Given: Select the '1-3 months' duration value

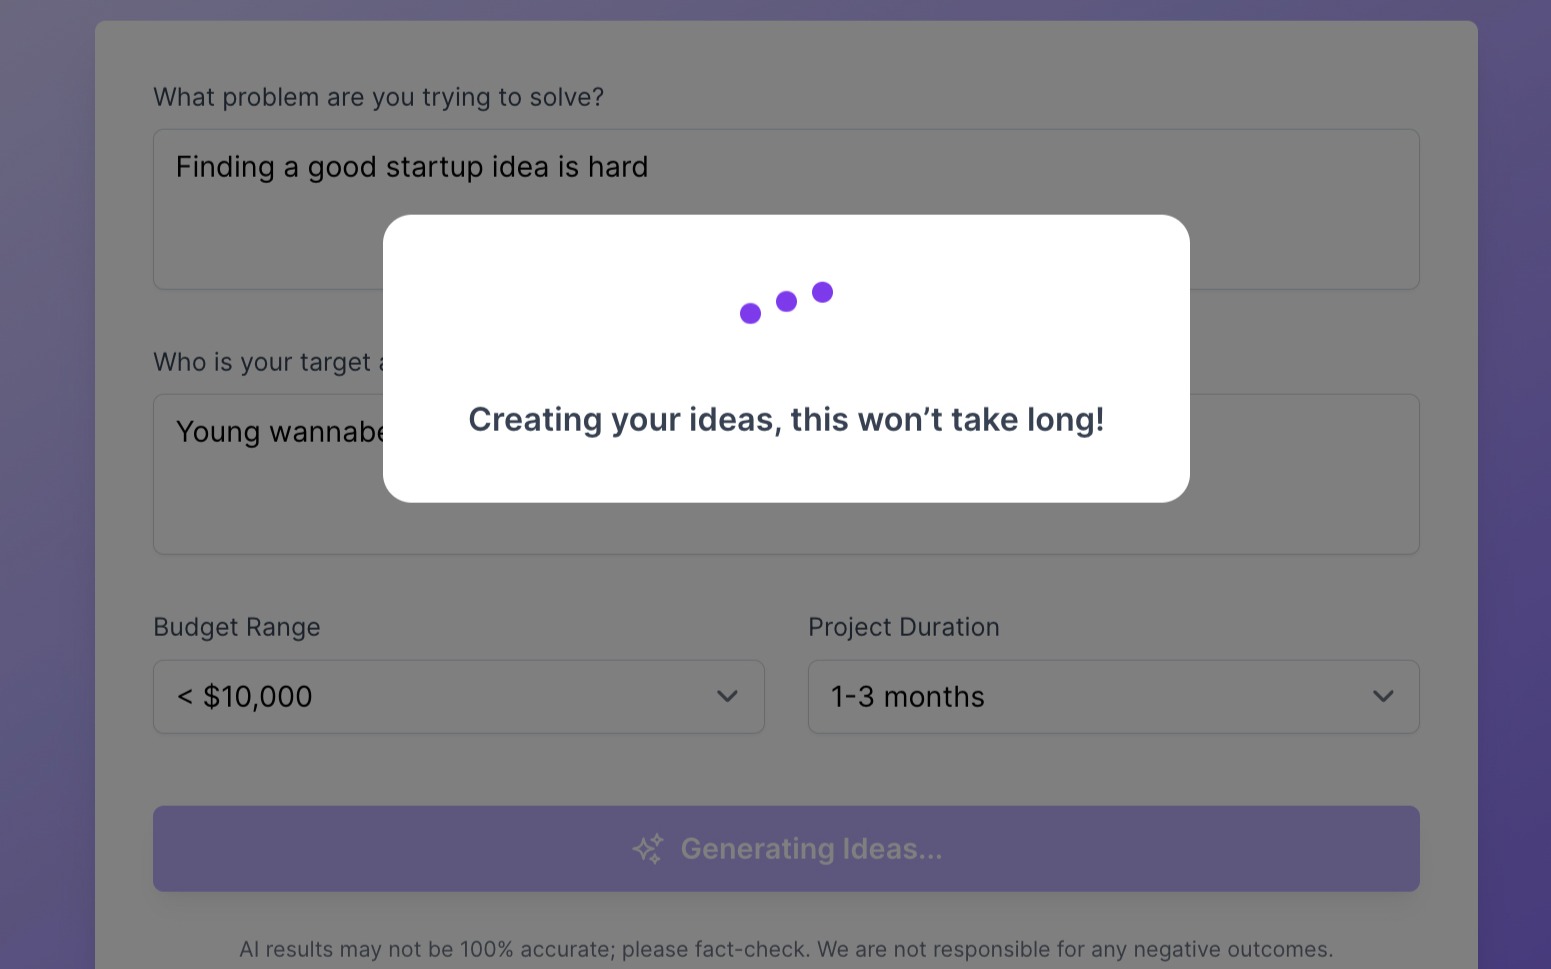Looking at the screenshot, I should 907,697.
